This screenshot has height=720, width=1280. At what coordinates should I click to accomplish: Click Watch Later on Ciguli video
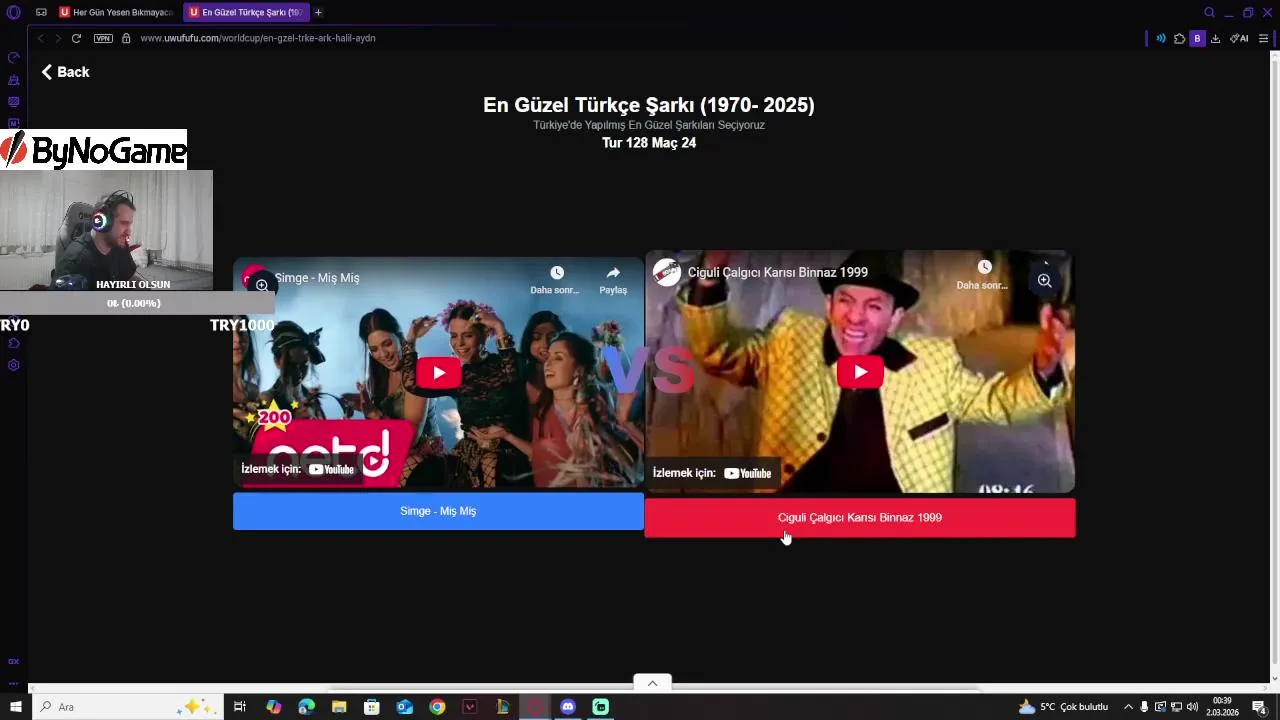click(982, 275)
